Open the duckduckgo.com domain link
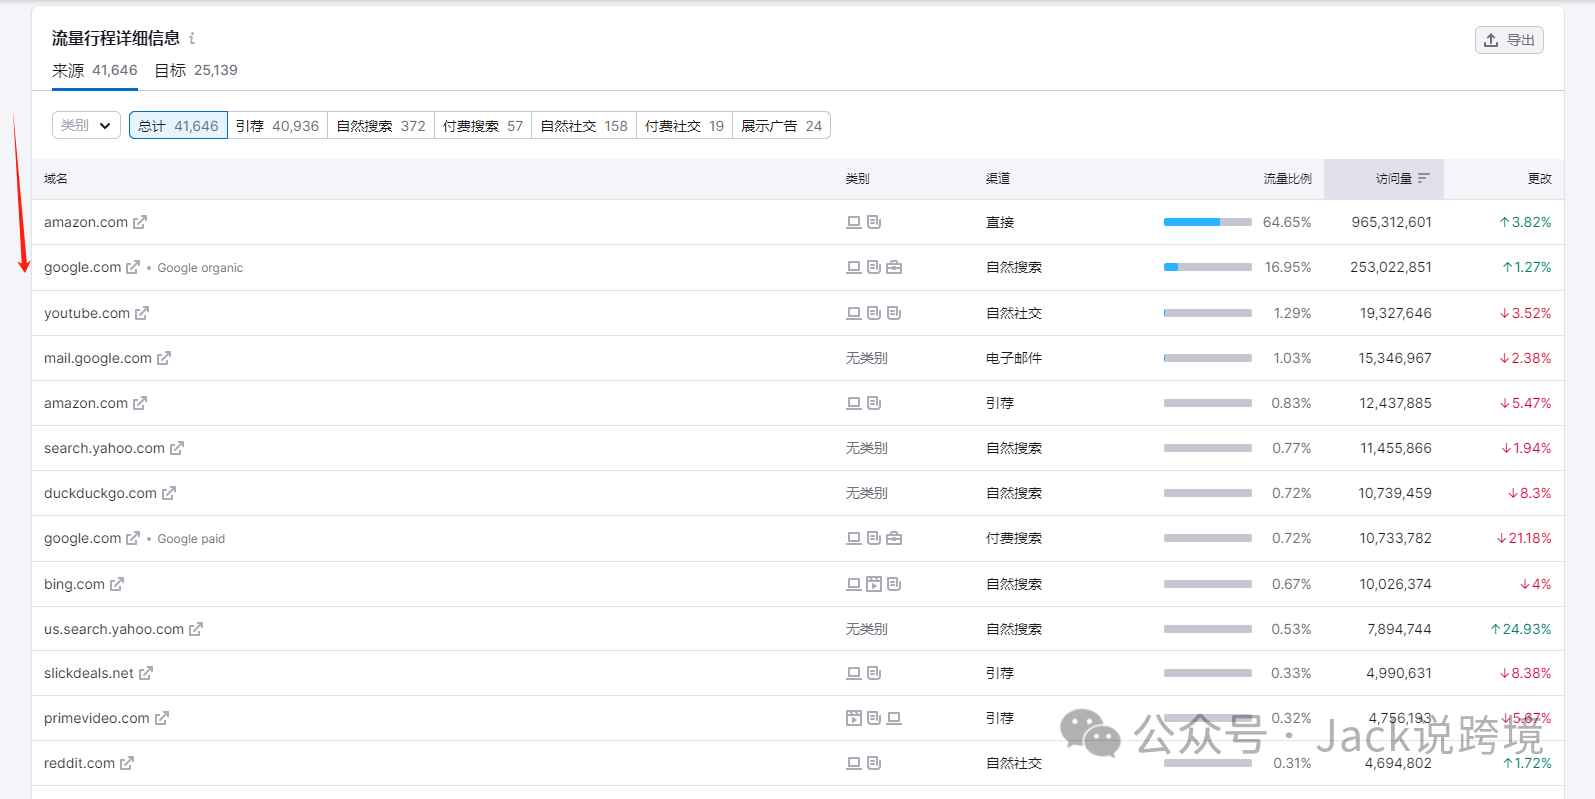 click(x=100, y=493)
